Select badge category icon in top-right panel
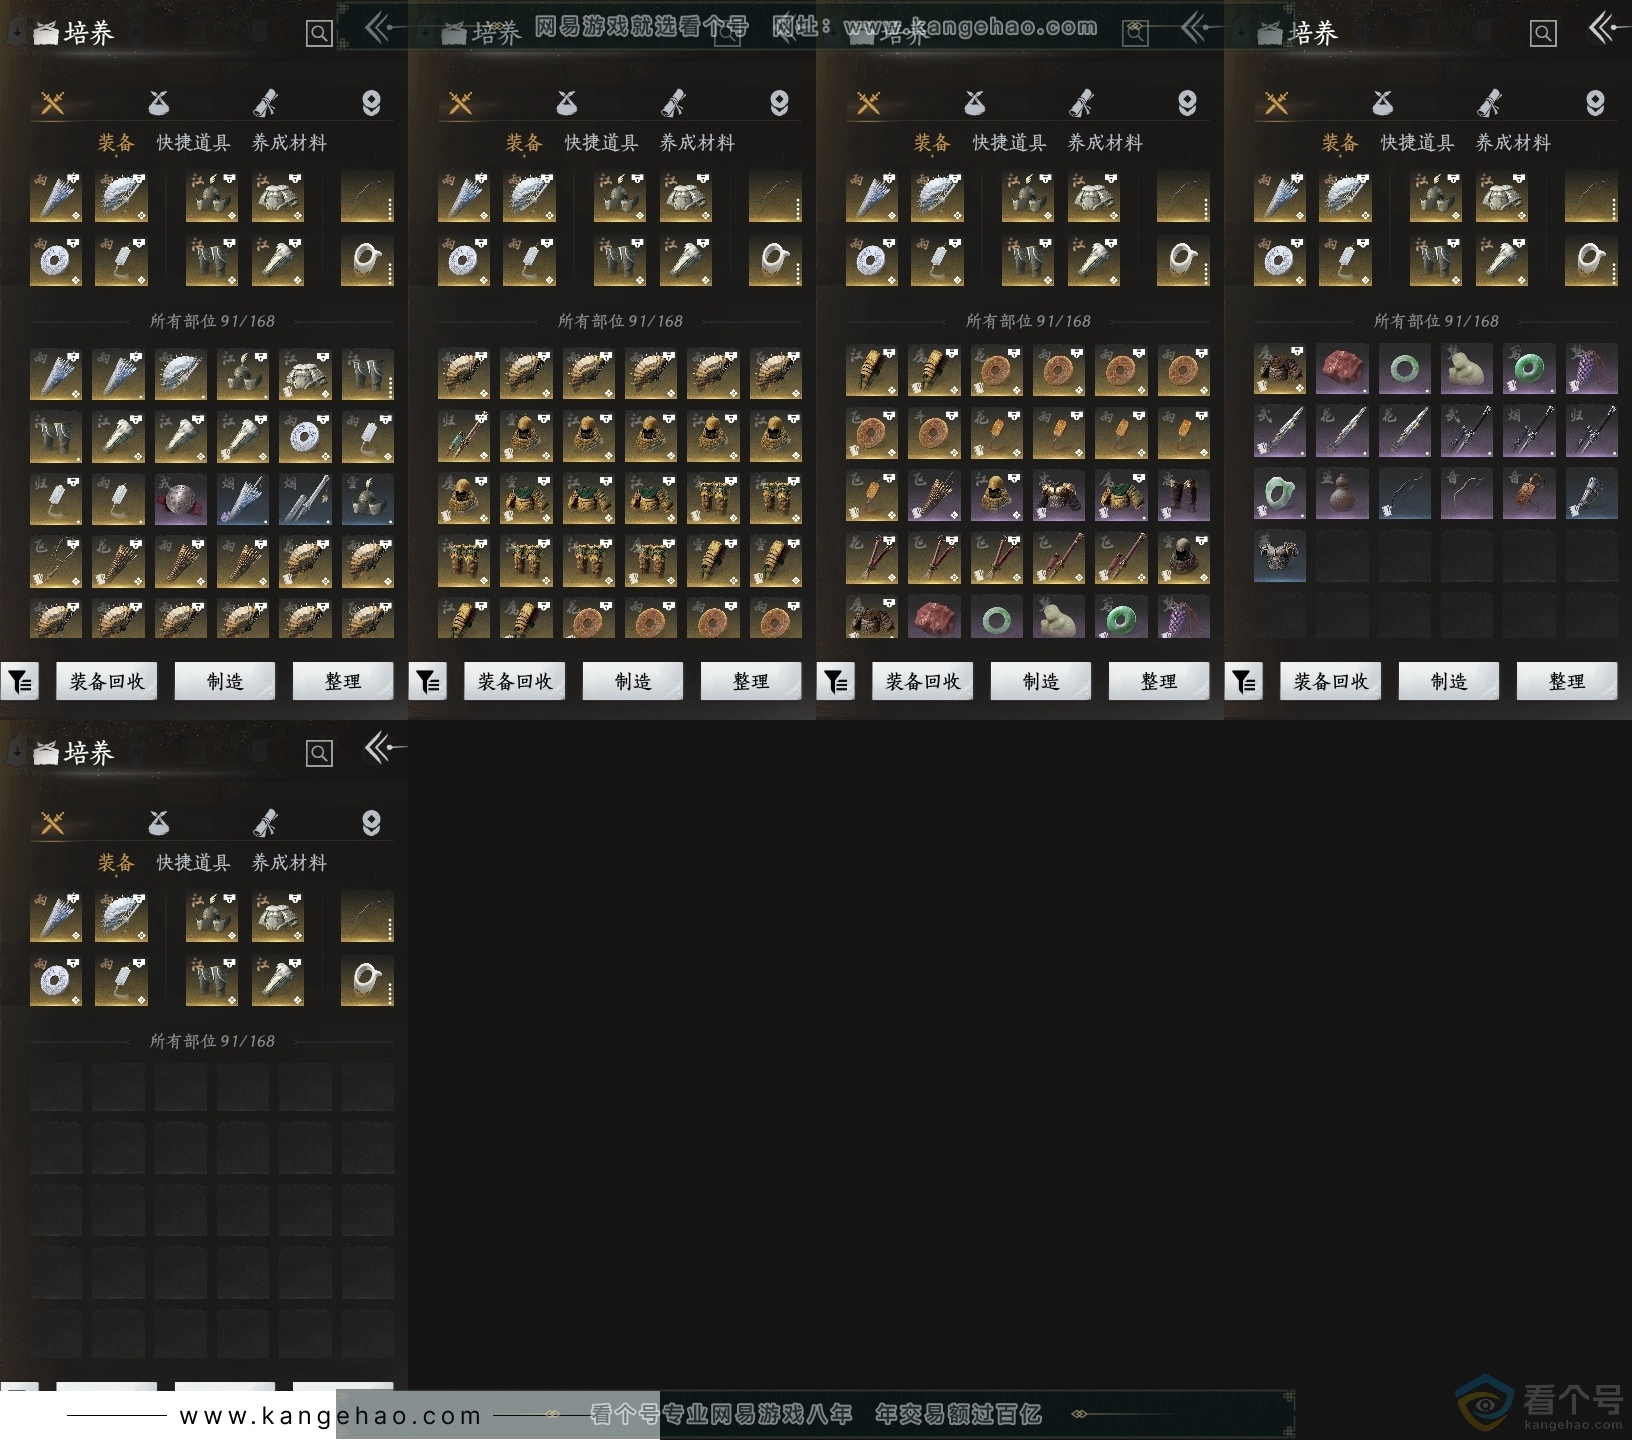Viewport: 1632px width, 1440px height. click(1595, 103)
